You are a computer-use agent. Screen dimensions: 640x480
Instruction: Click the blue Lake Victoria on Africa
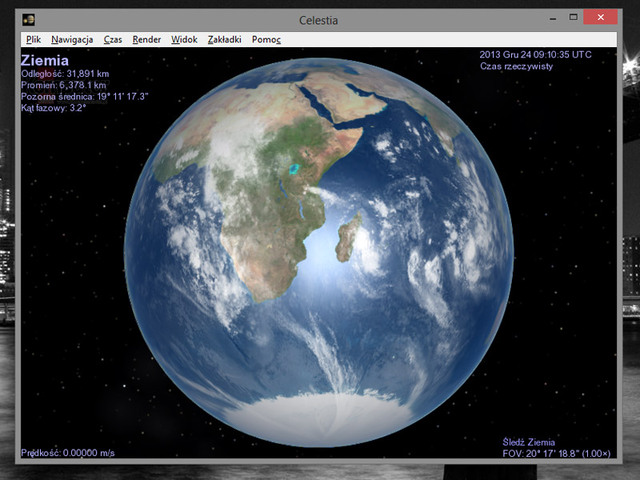click(x=294, y=168)
